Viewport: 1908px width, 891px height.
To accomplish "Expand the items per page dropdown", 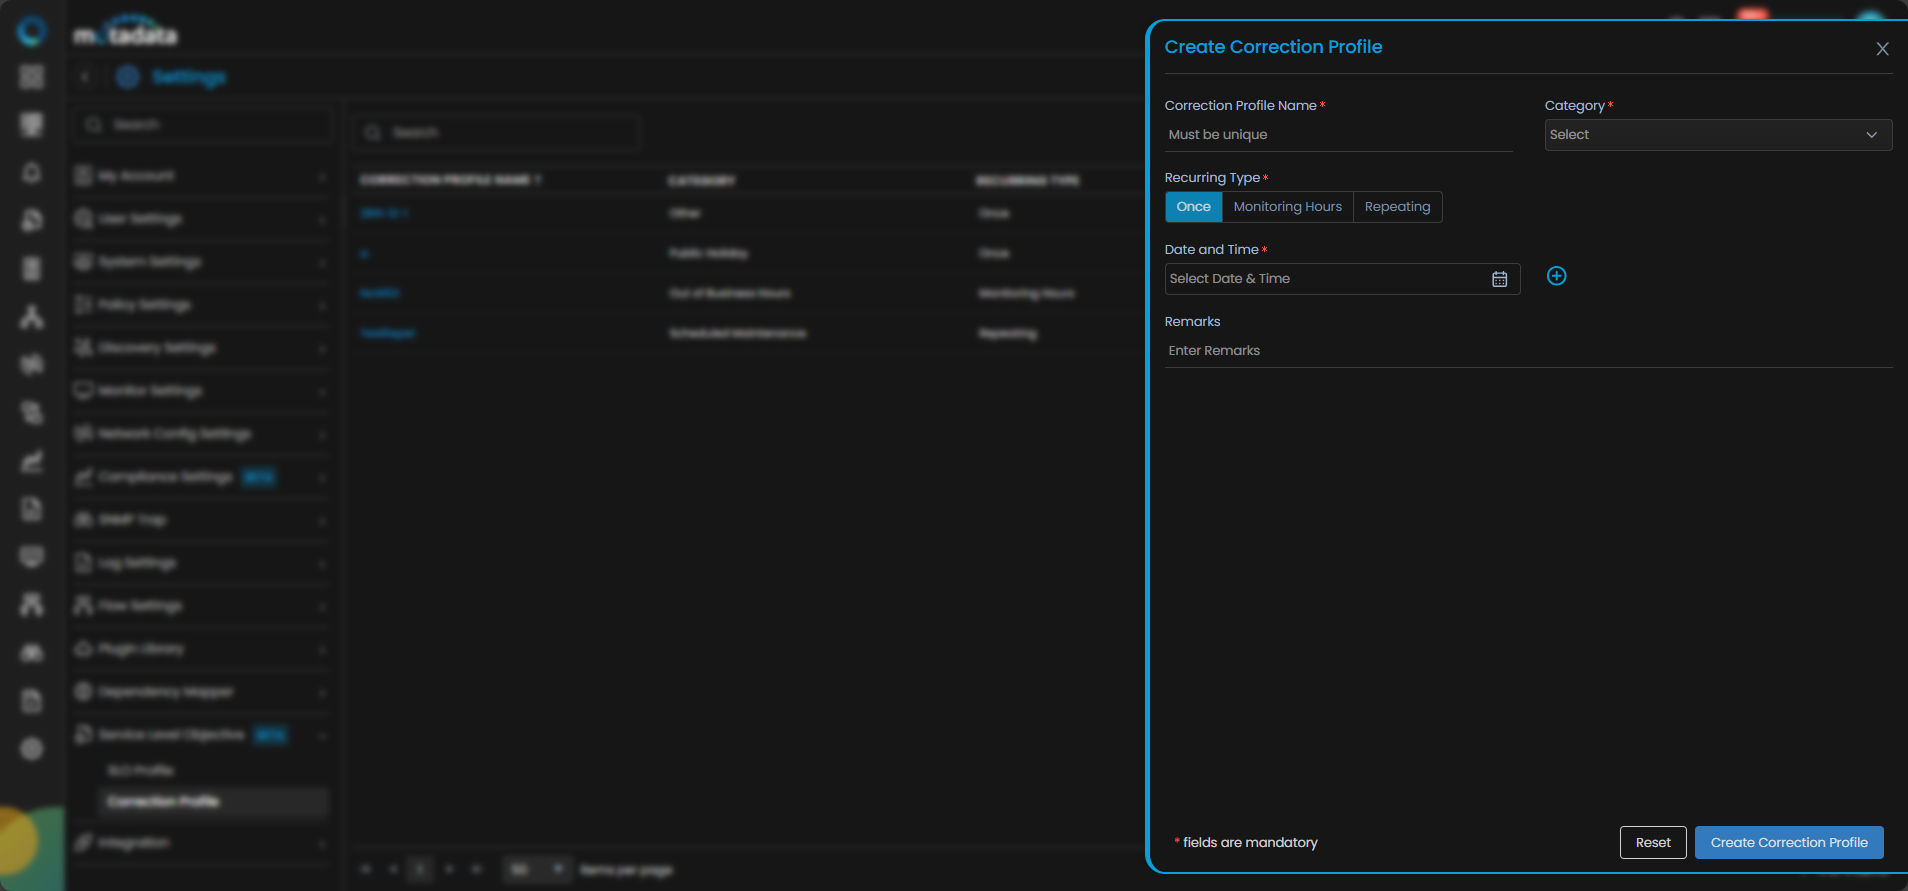I will pos(536,870).
